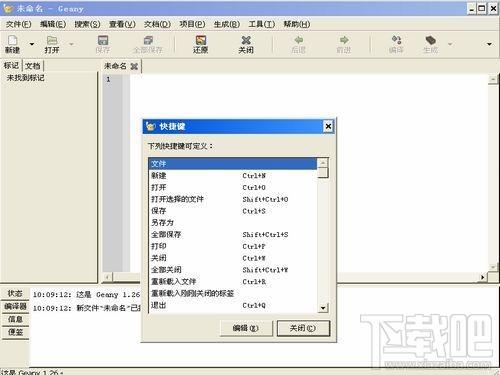Select the 打印 Ctrl+P shortcut row
Image resolution: width=500 pixels, height=375 pixels.
[x=233, y=246]
